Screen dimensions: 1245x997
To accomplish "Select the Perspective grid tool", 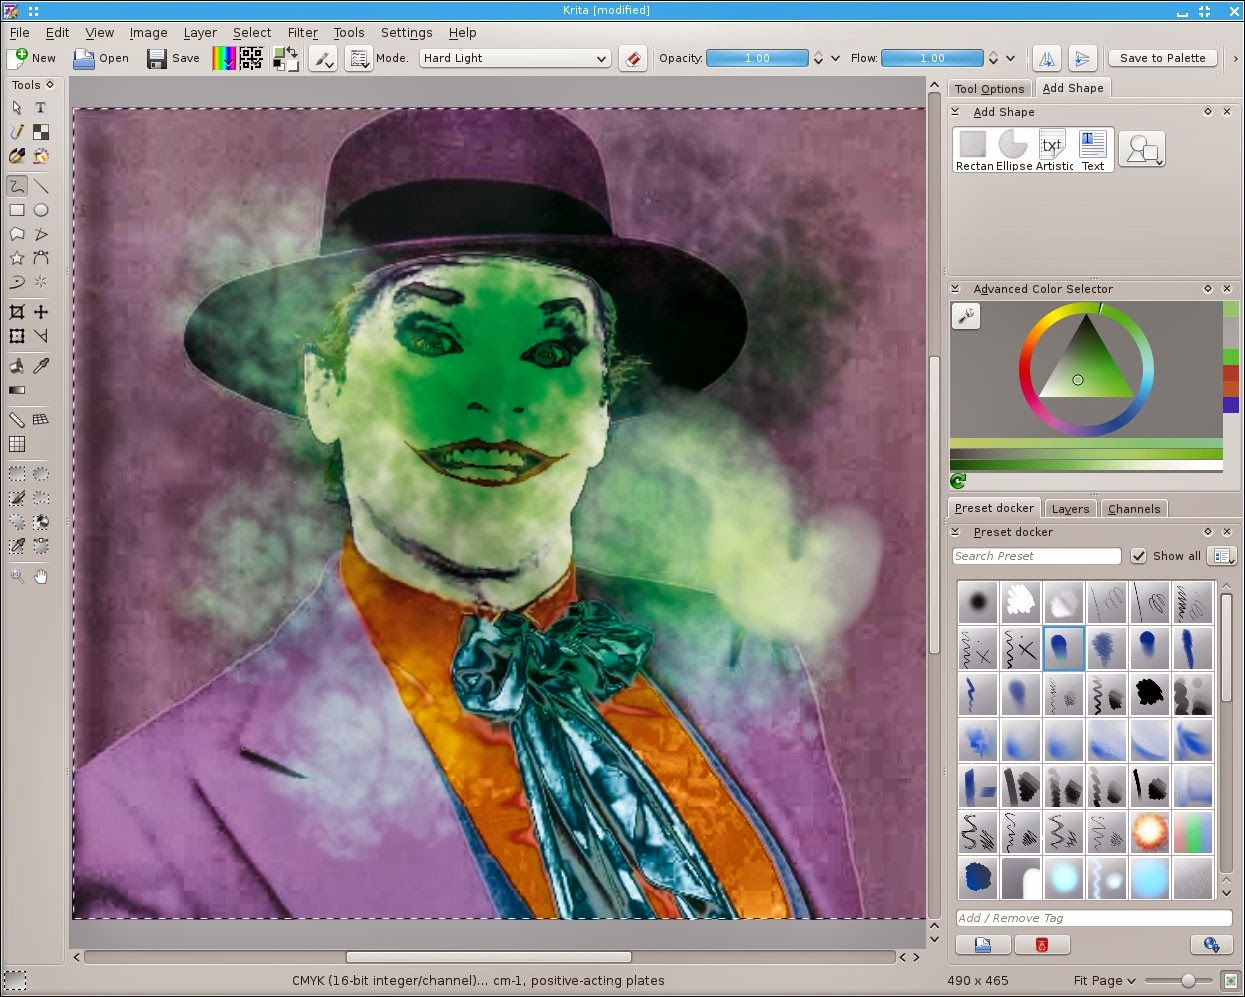I will point(41,420).
